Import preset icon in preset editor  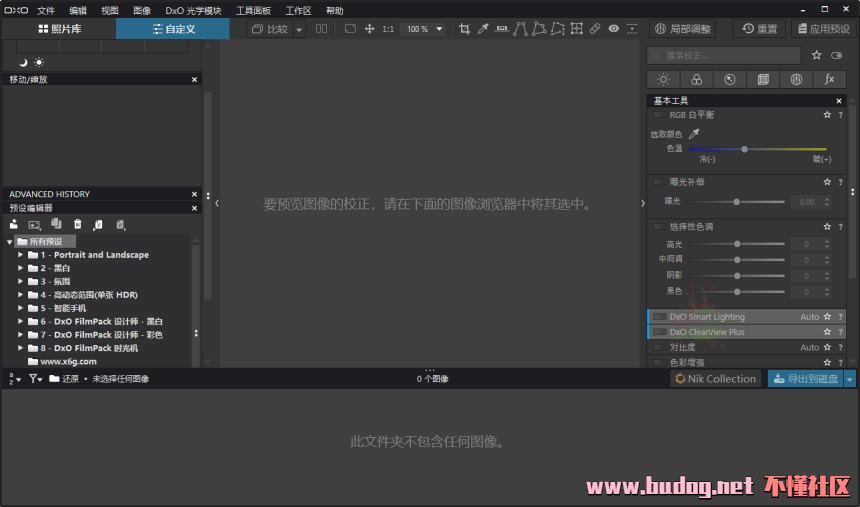click(x=14, y=224)
